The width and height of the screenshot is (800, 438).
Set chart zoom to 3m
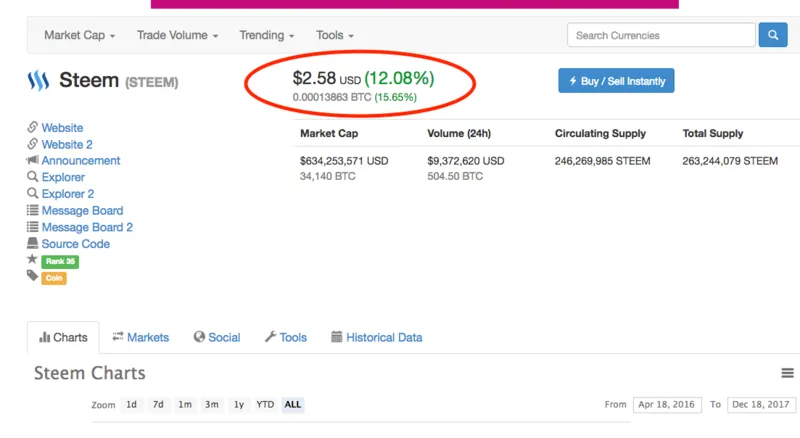point(212,404)
